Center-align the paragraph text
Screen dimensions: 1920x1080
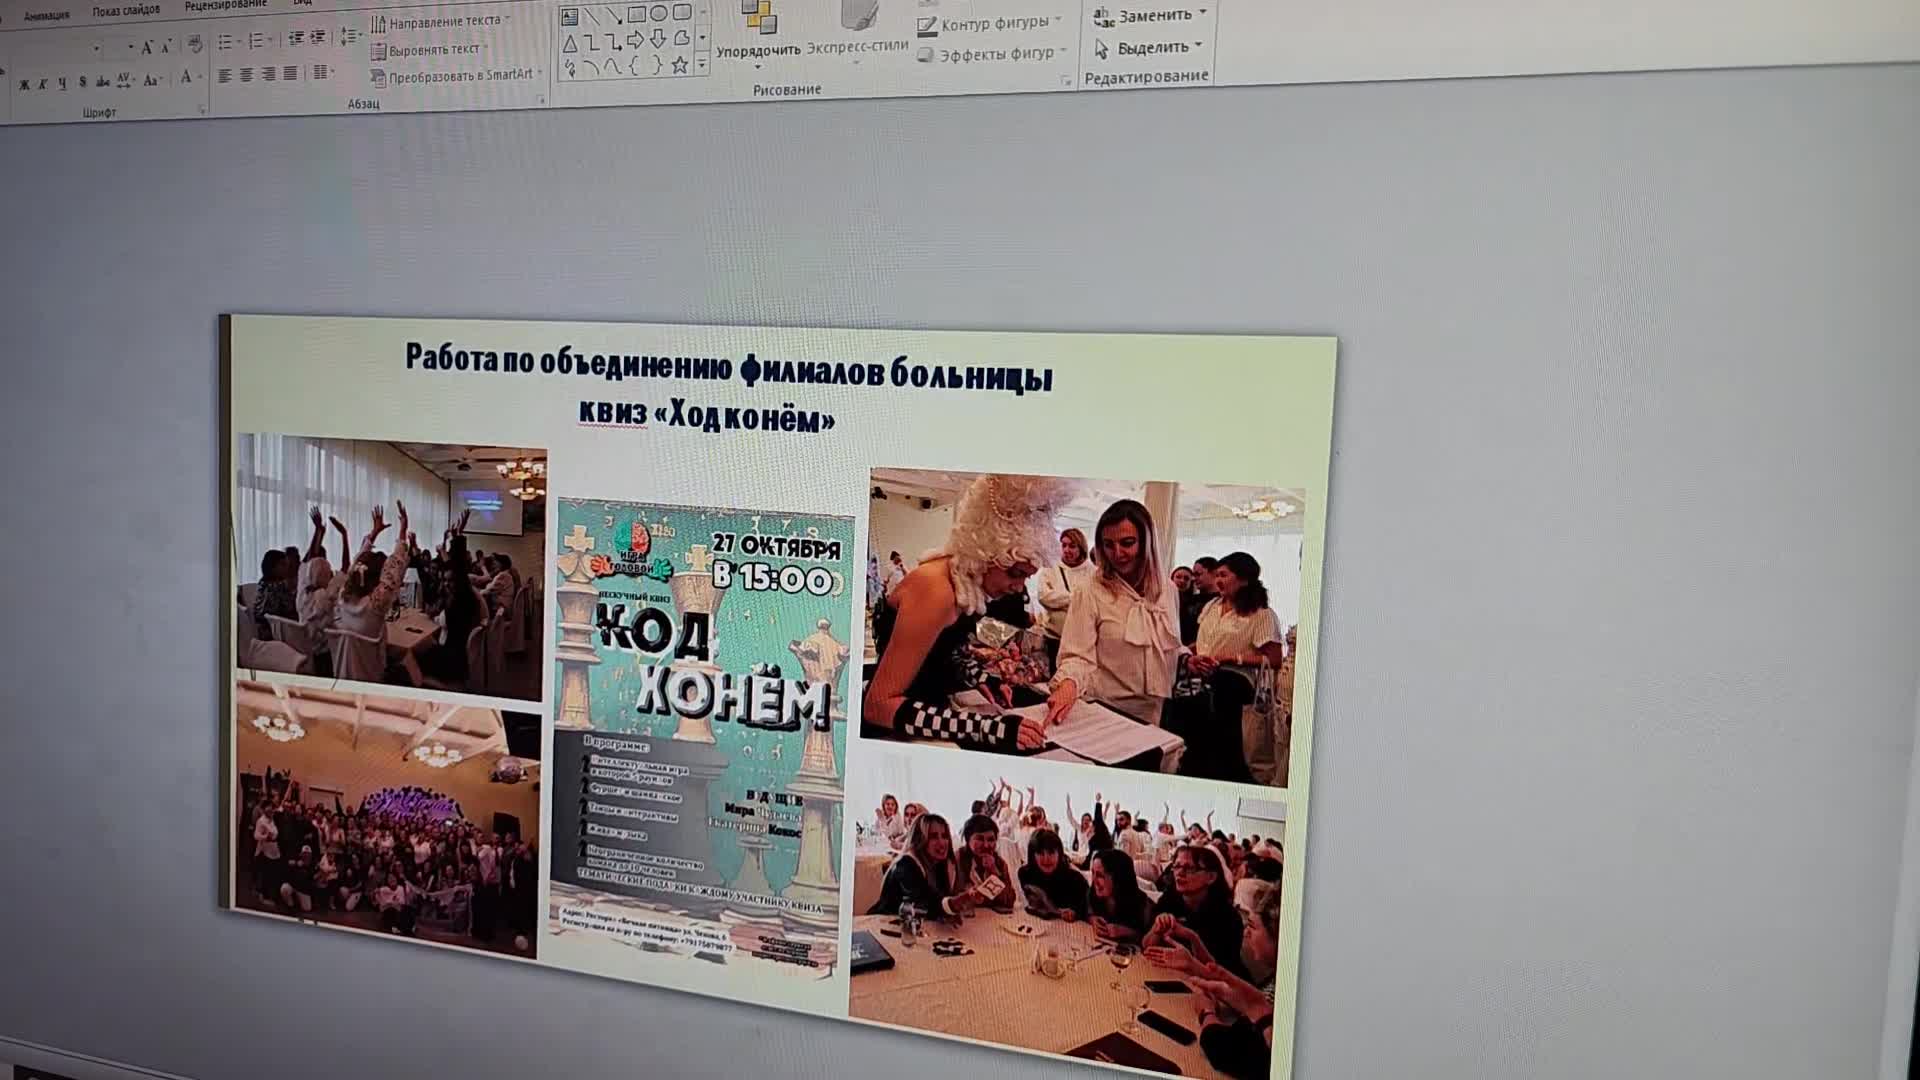pyautogui.click(x=246, y=75)
